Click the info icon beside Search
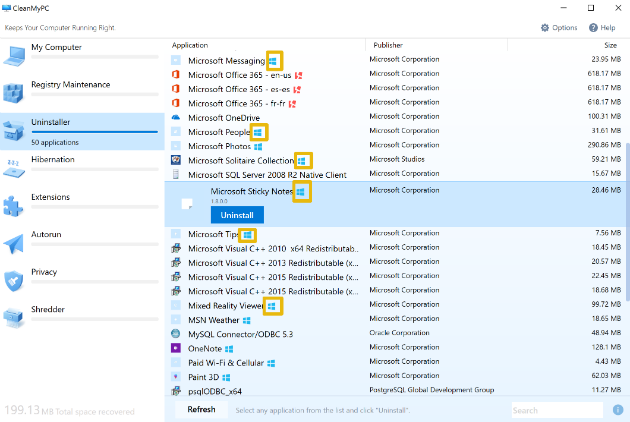The image size is (630, 422). pos(618,410)
